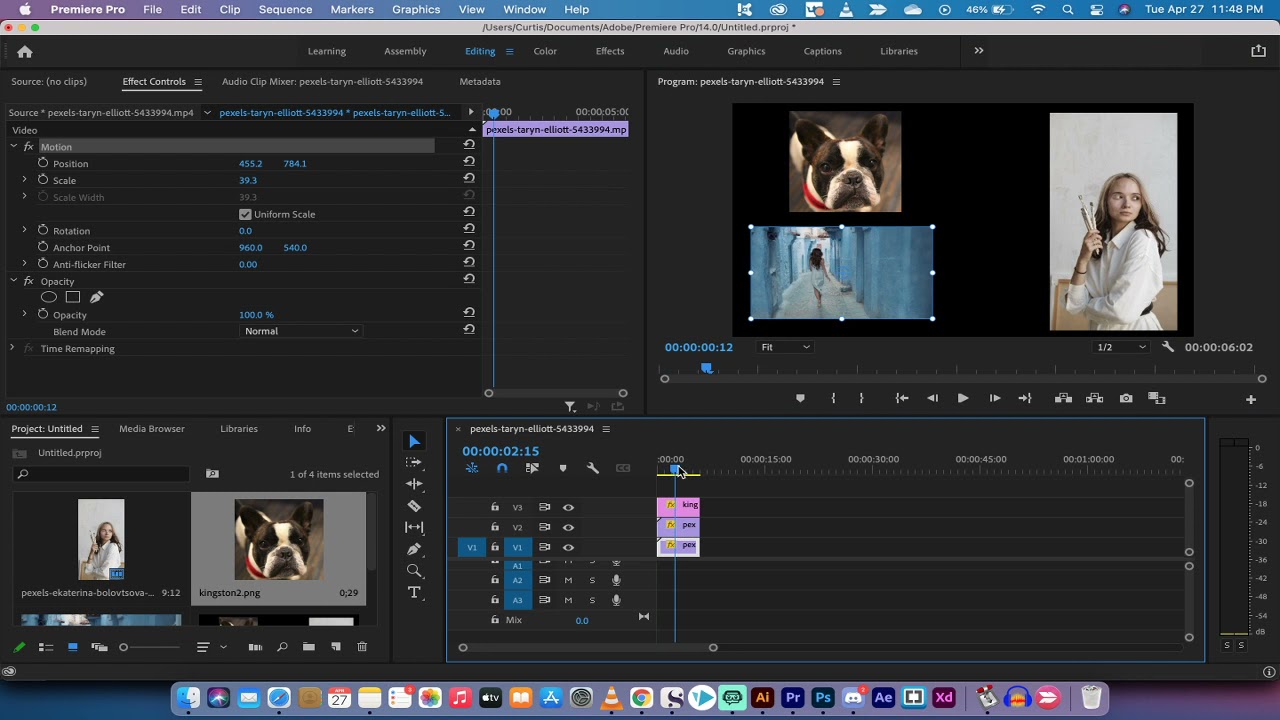Select the Pen tool in timeline toolbar
This screenshot has height=720, width=1280.
pyautogui.click(x=414, y=549)
